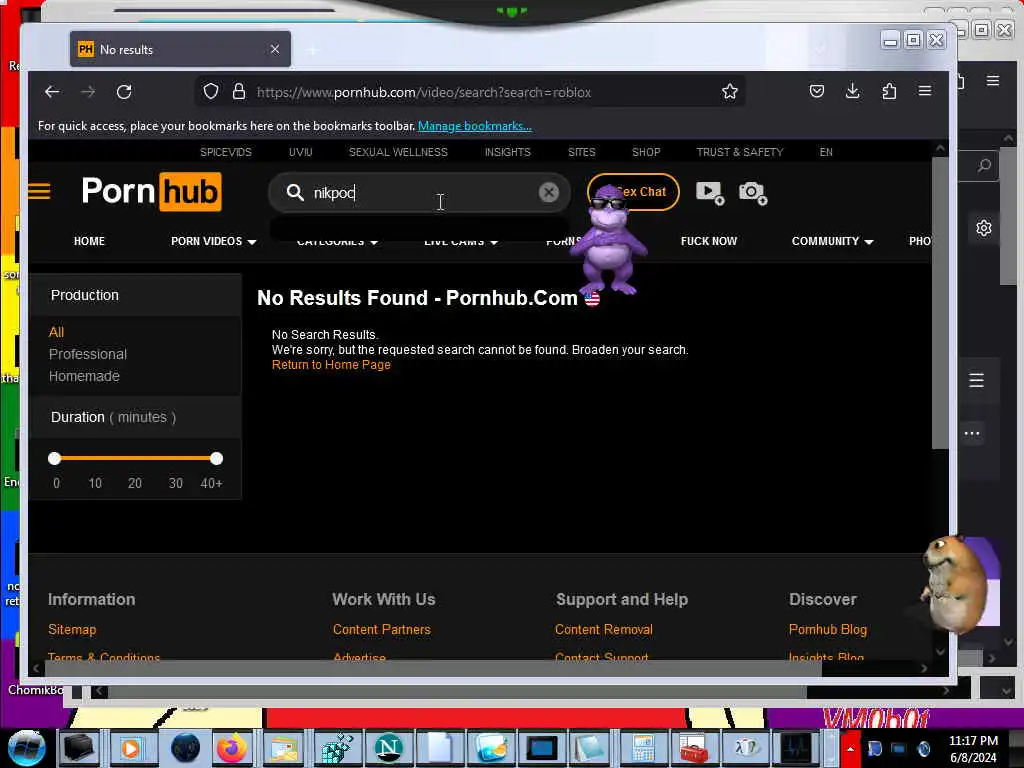Image resolution: width=1024 pixels, height=768 pixels.
Task: Open the Netscape 'N' taskbar icon
Action: click(388, 748)
